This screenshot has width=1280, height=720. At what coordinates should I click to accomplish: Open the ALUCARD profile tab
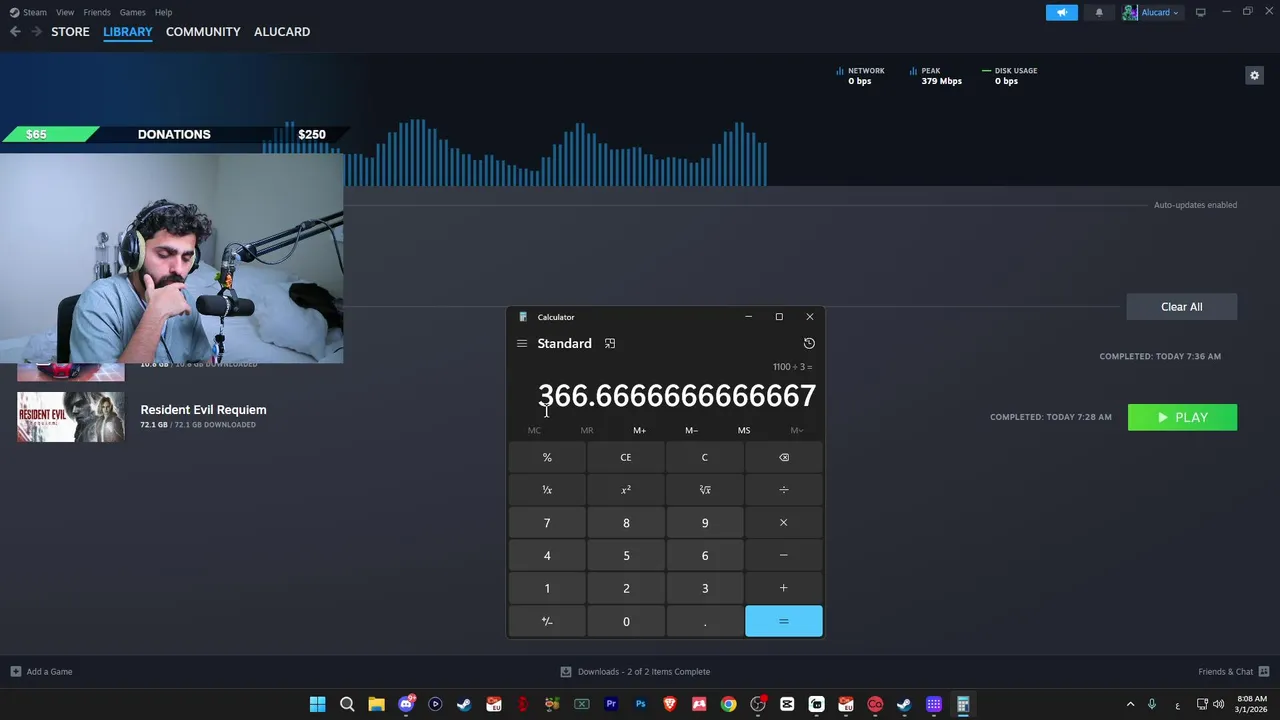point(282,32)
